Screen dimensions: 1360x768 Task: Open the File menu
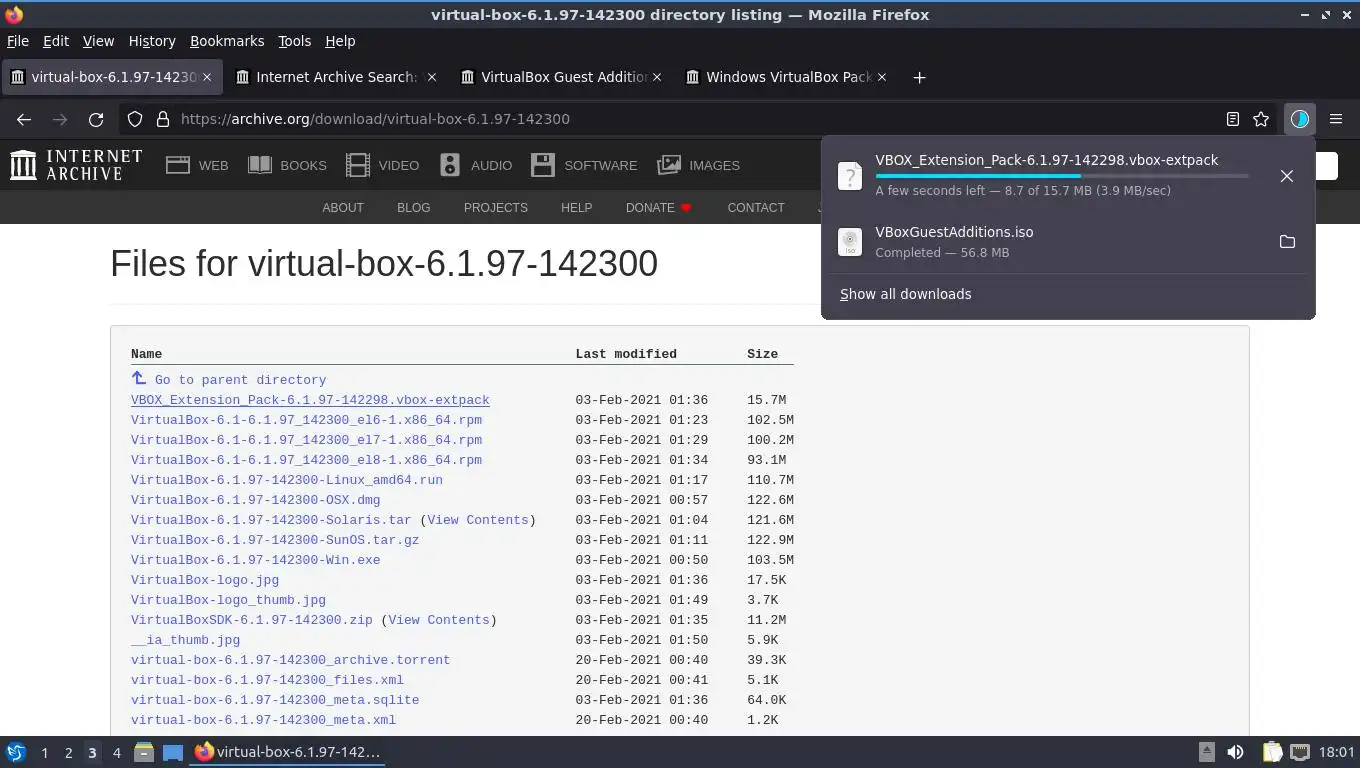(x=18, y=41)
